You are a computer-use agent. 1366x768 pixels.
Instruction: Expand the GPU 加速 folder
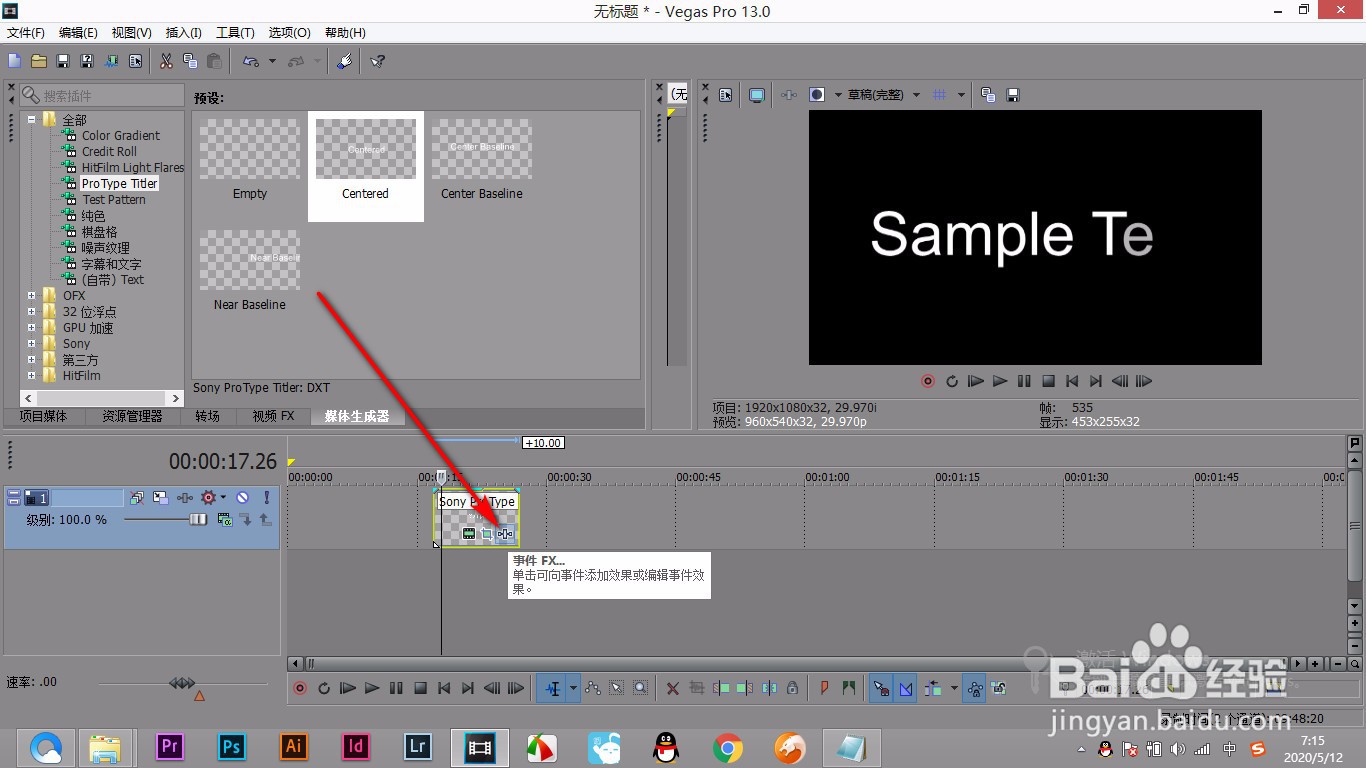(32, 327)
